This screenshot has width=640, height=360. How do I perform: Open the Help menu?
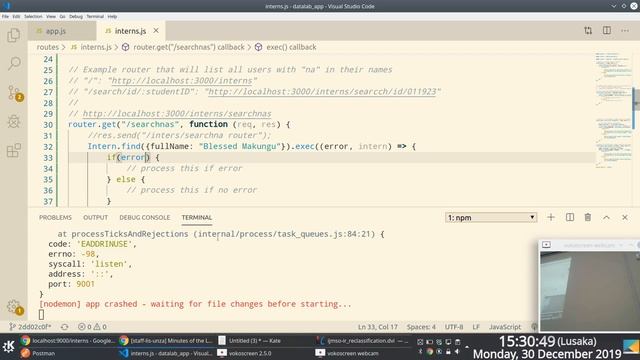tap(112, 16)
